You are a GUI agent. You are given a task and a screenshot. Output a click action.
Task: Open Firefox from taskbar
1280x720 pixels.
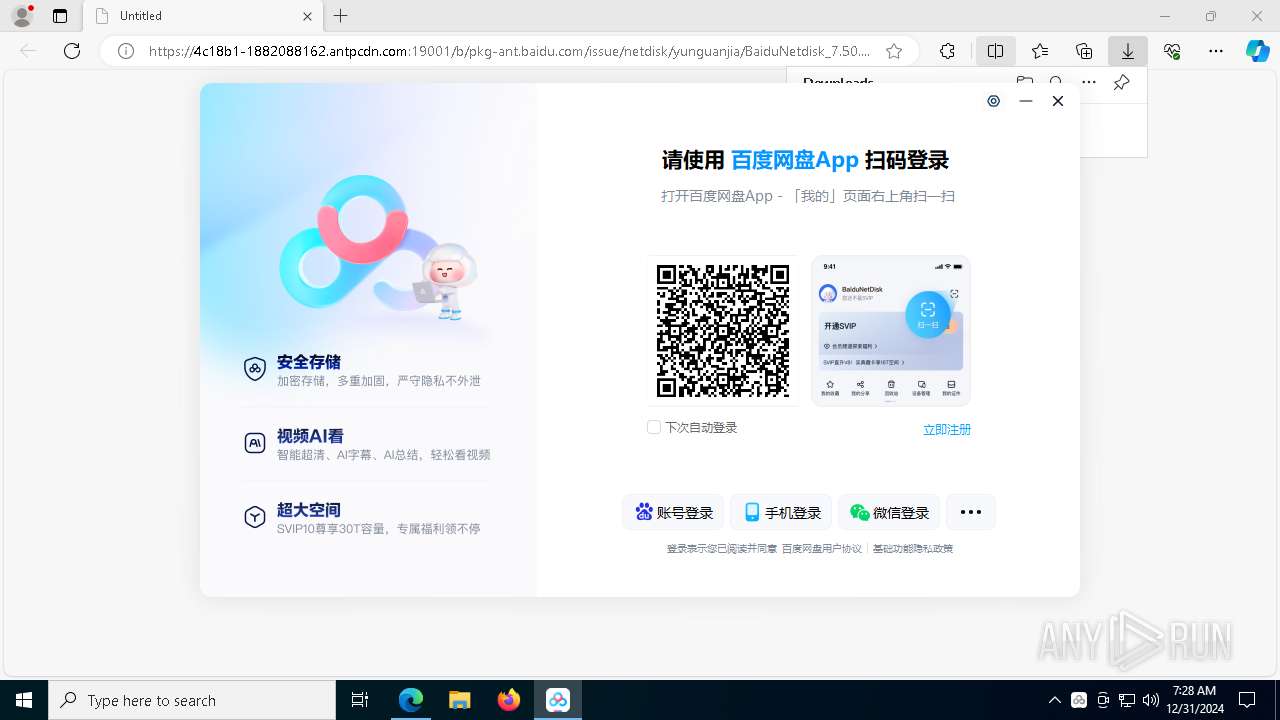(509, 700)
